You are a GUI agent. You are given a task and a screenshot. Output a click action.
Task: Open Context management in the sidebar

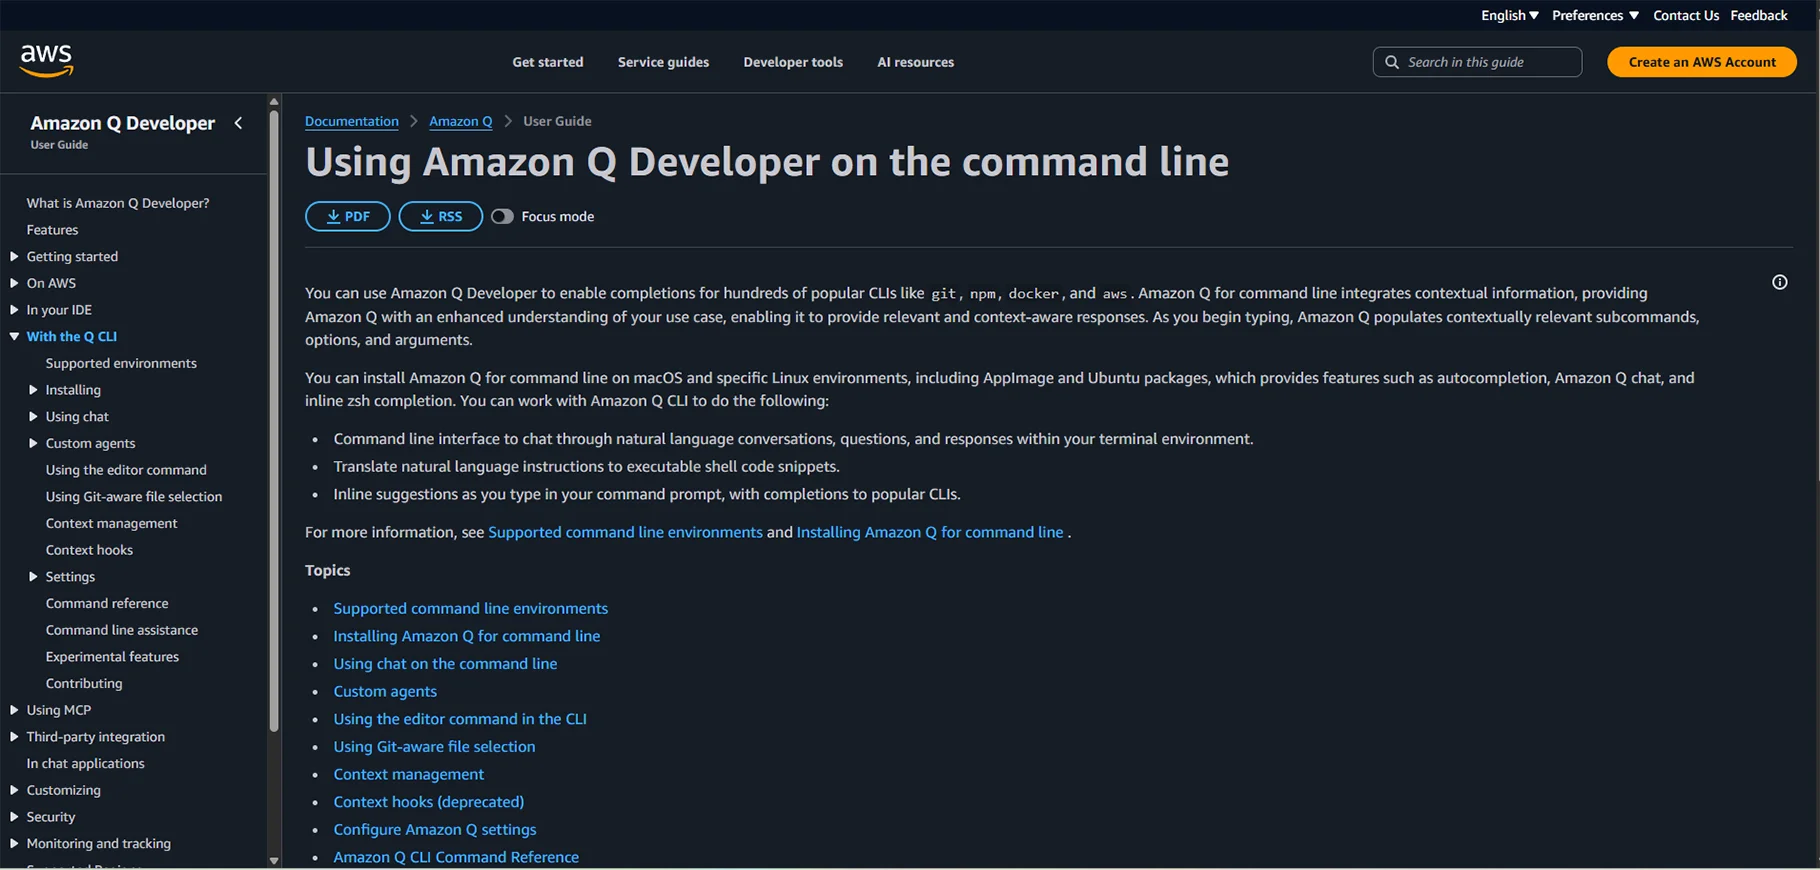point(111,523)
